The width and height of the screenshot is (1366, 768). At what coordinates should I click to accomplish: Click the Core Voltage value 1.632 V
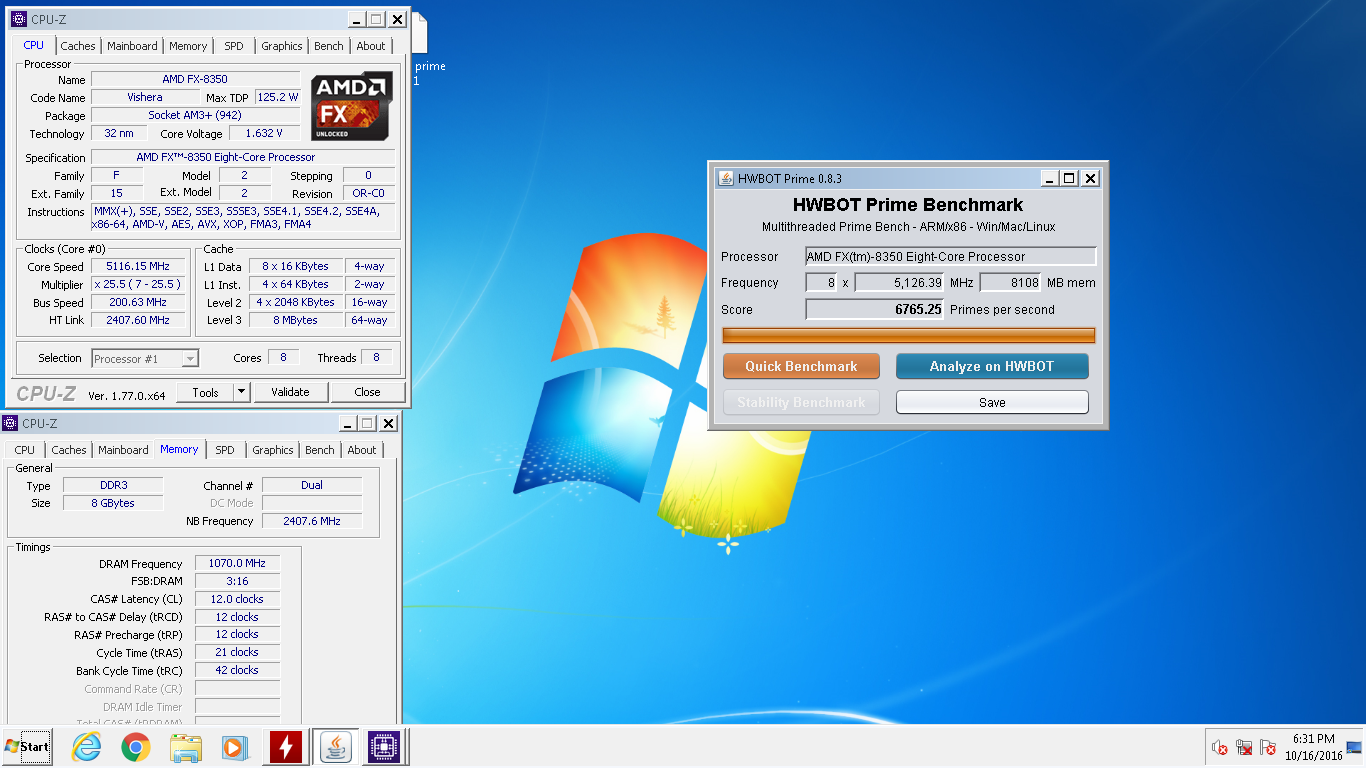[x=264, y=133]
